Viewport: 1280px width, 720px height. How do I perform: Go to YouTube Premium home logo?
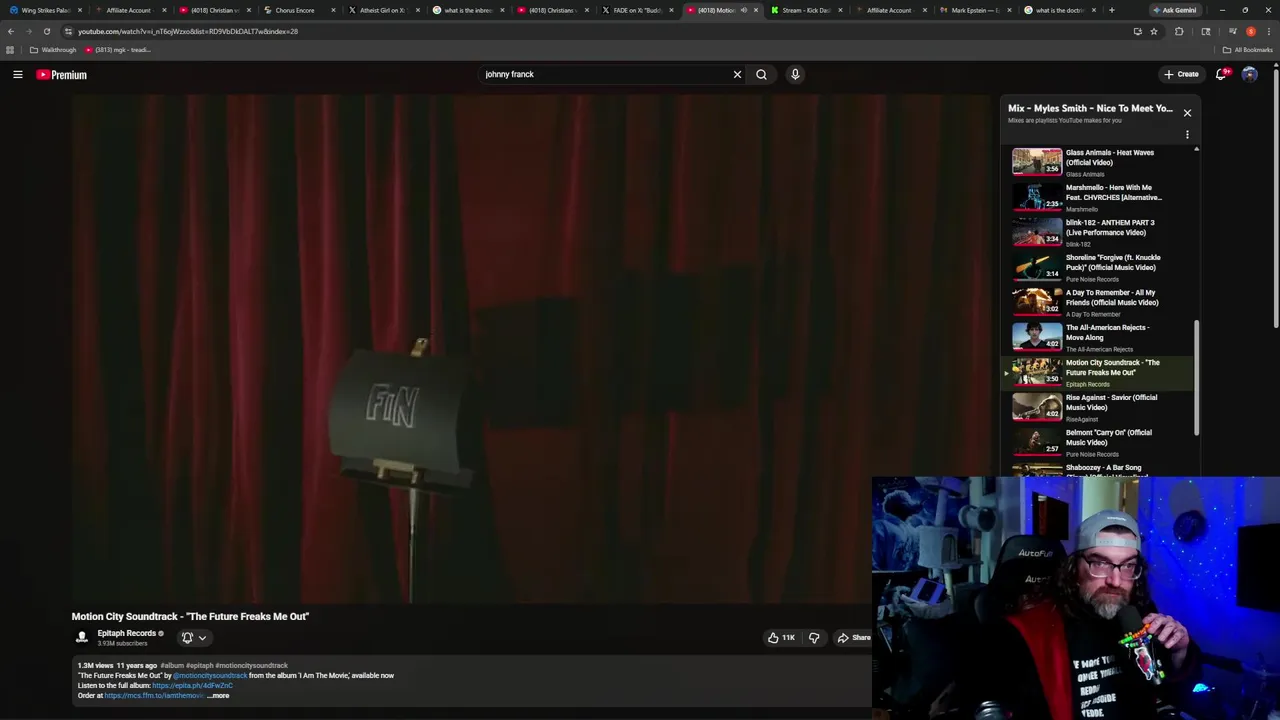point(62,74)
